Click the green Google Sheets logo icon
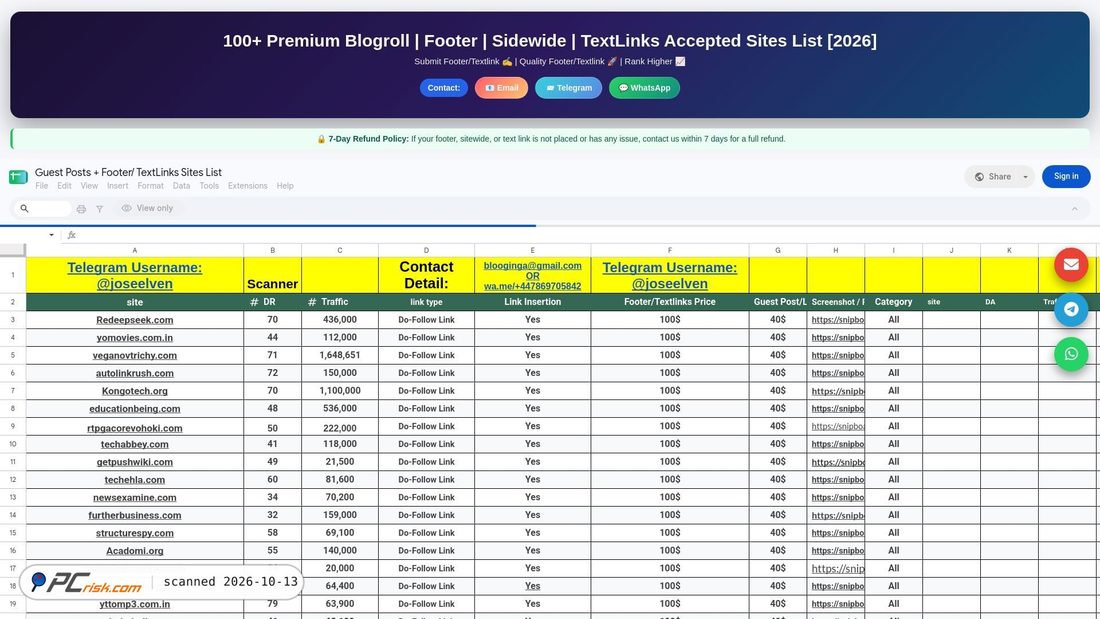 click(x=18, y=177)
